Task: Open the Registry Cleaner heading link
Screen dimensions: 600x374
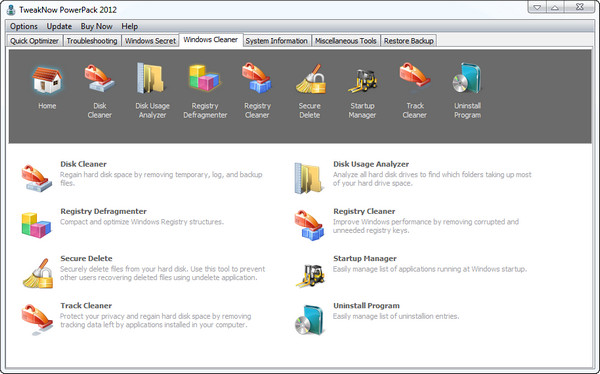Action: pyautogui.click(x=364, y=211)
